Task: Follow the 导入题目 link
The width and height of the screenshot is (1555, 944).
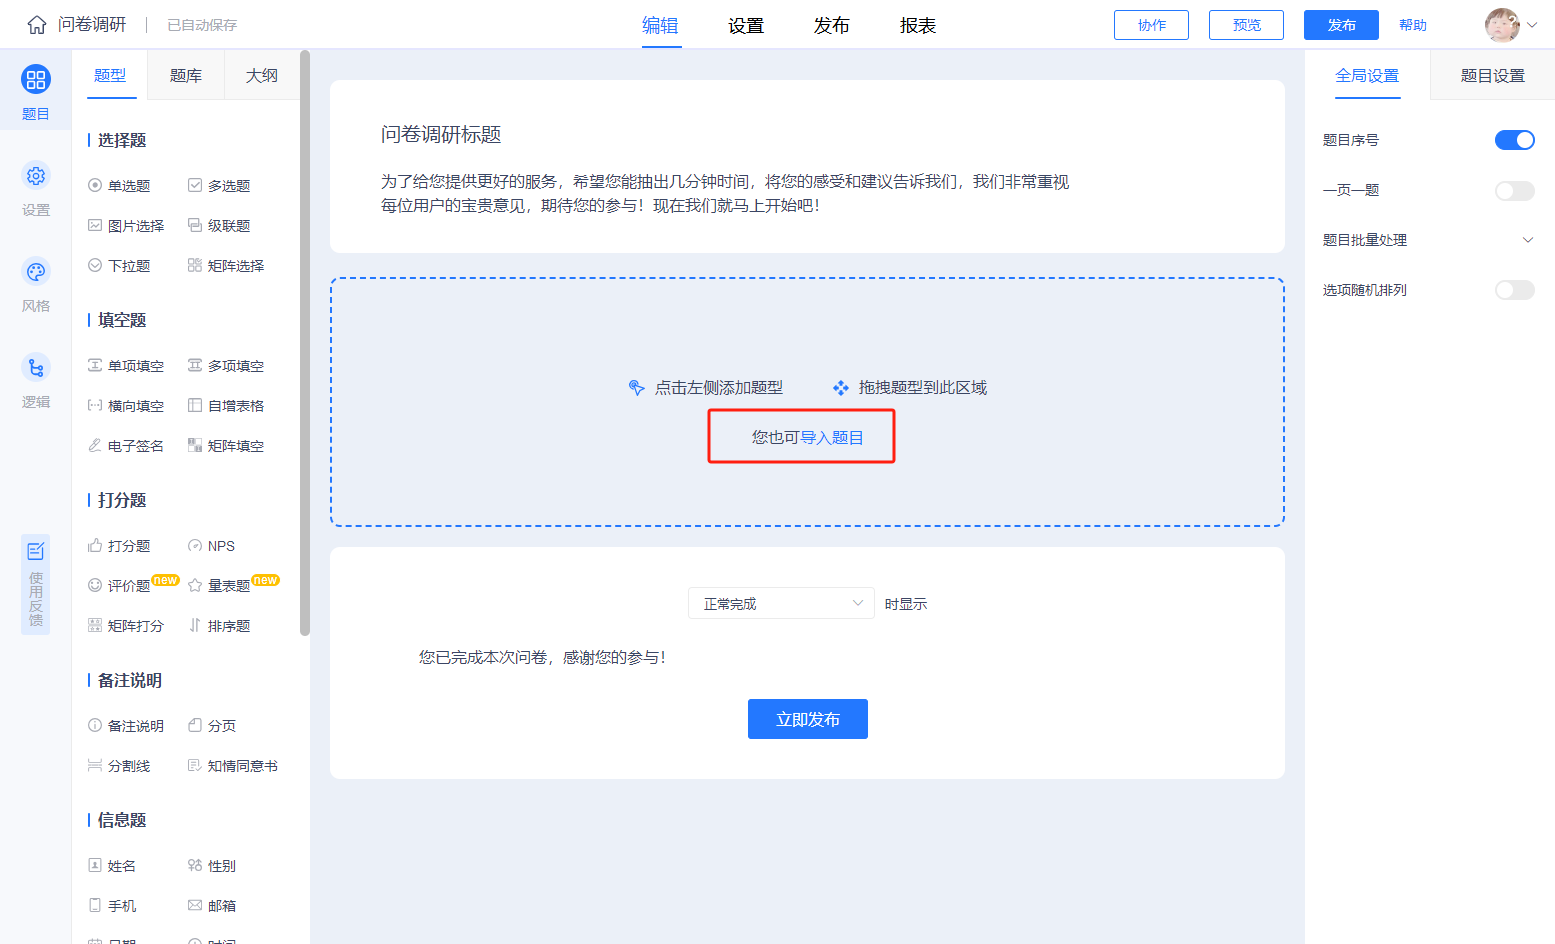Action: [832, 437]
